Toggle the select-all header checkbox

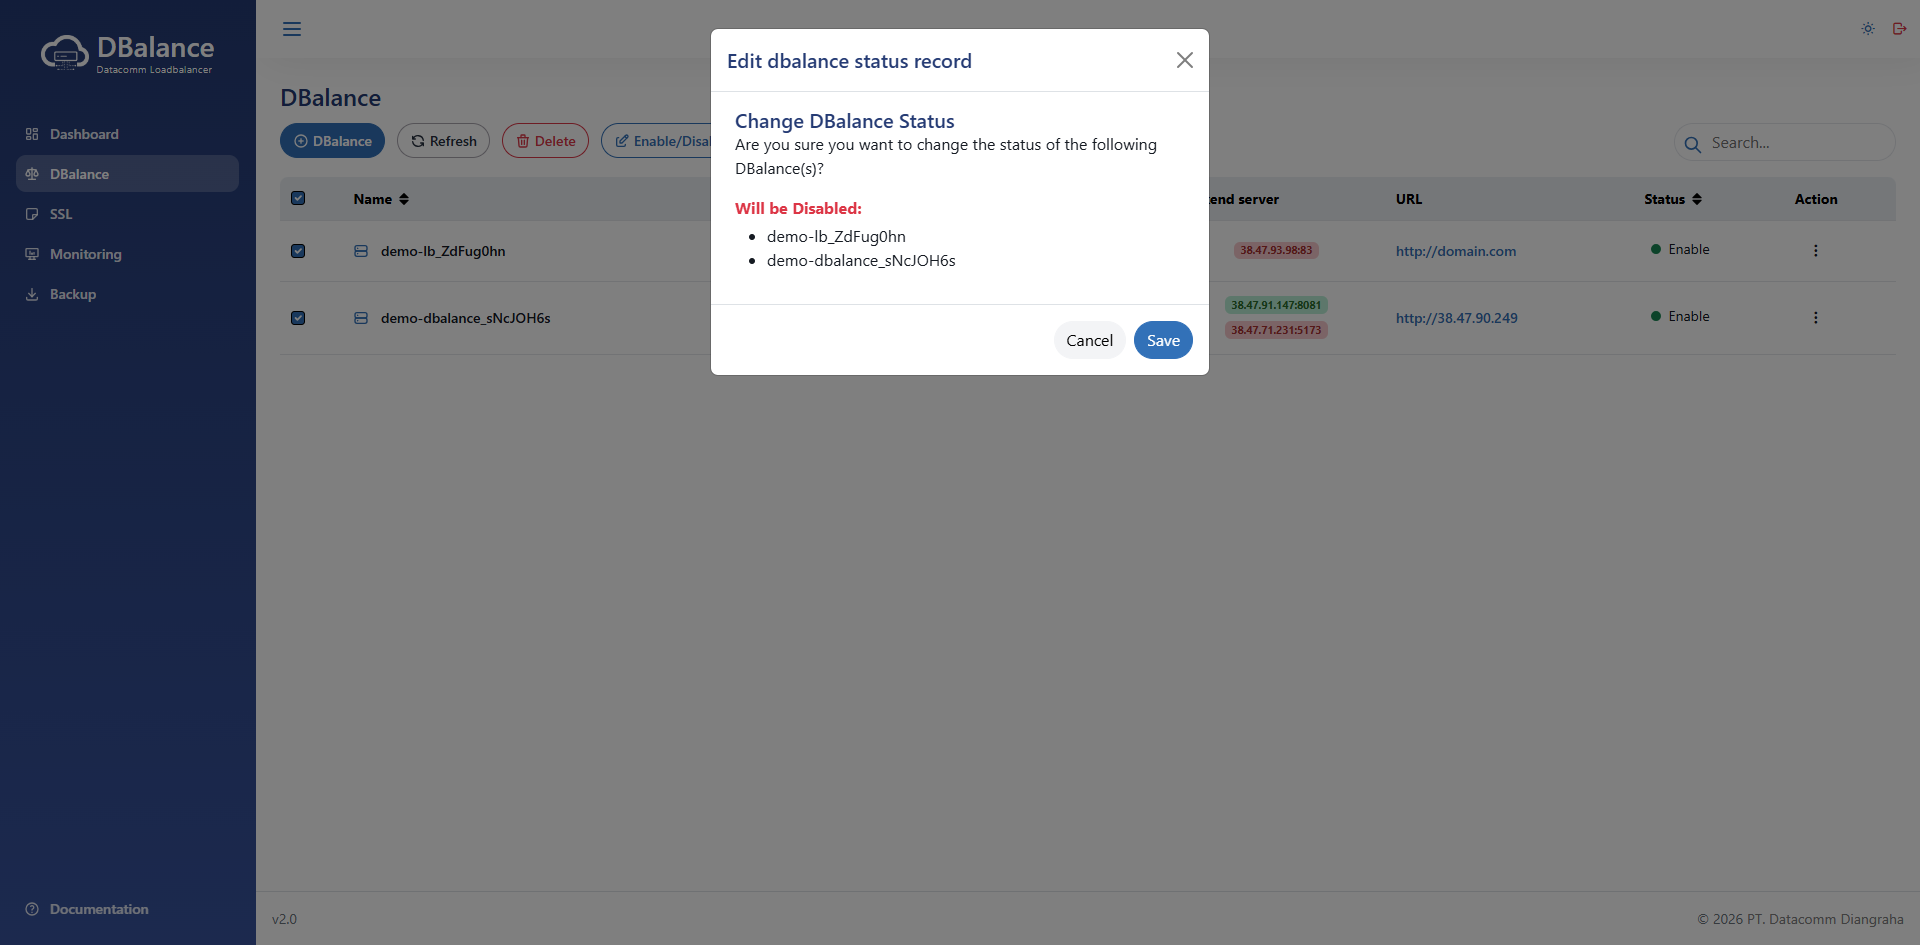[298, 198]
